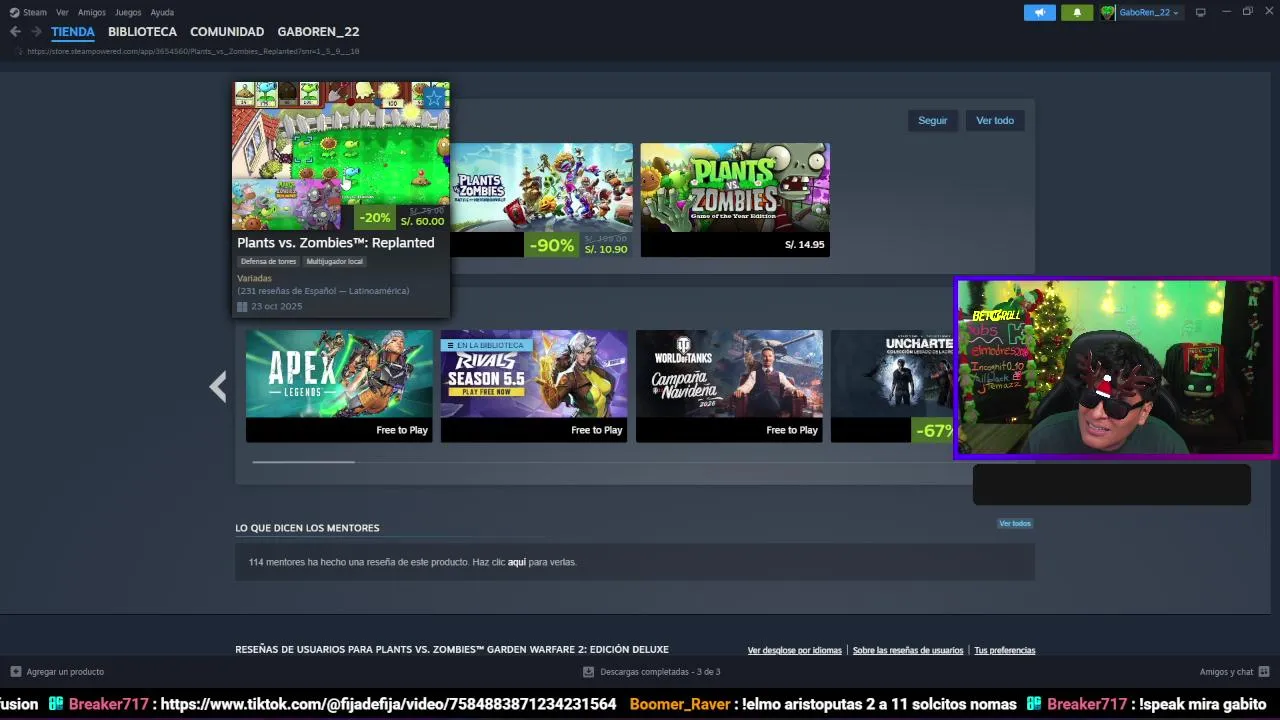Switch to the COMUNIDAD tab
Screen dimensions: 1280x720
pos(227,32)
